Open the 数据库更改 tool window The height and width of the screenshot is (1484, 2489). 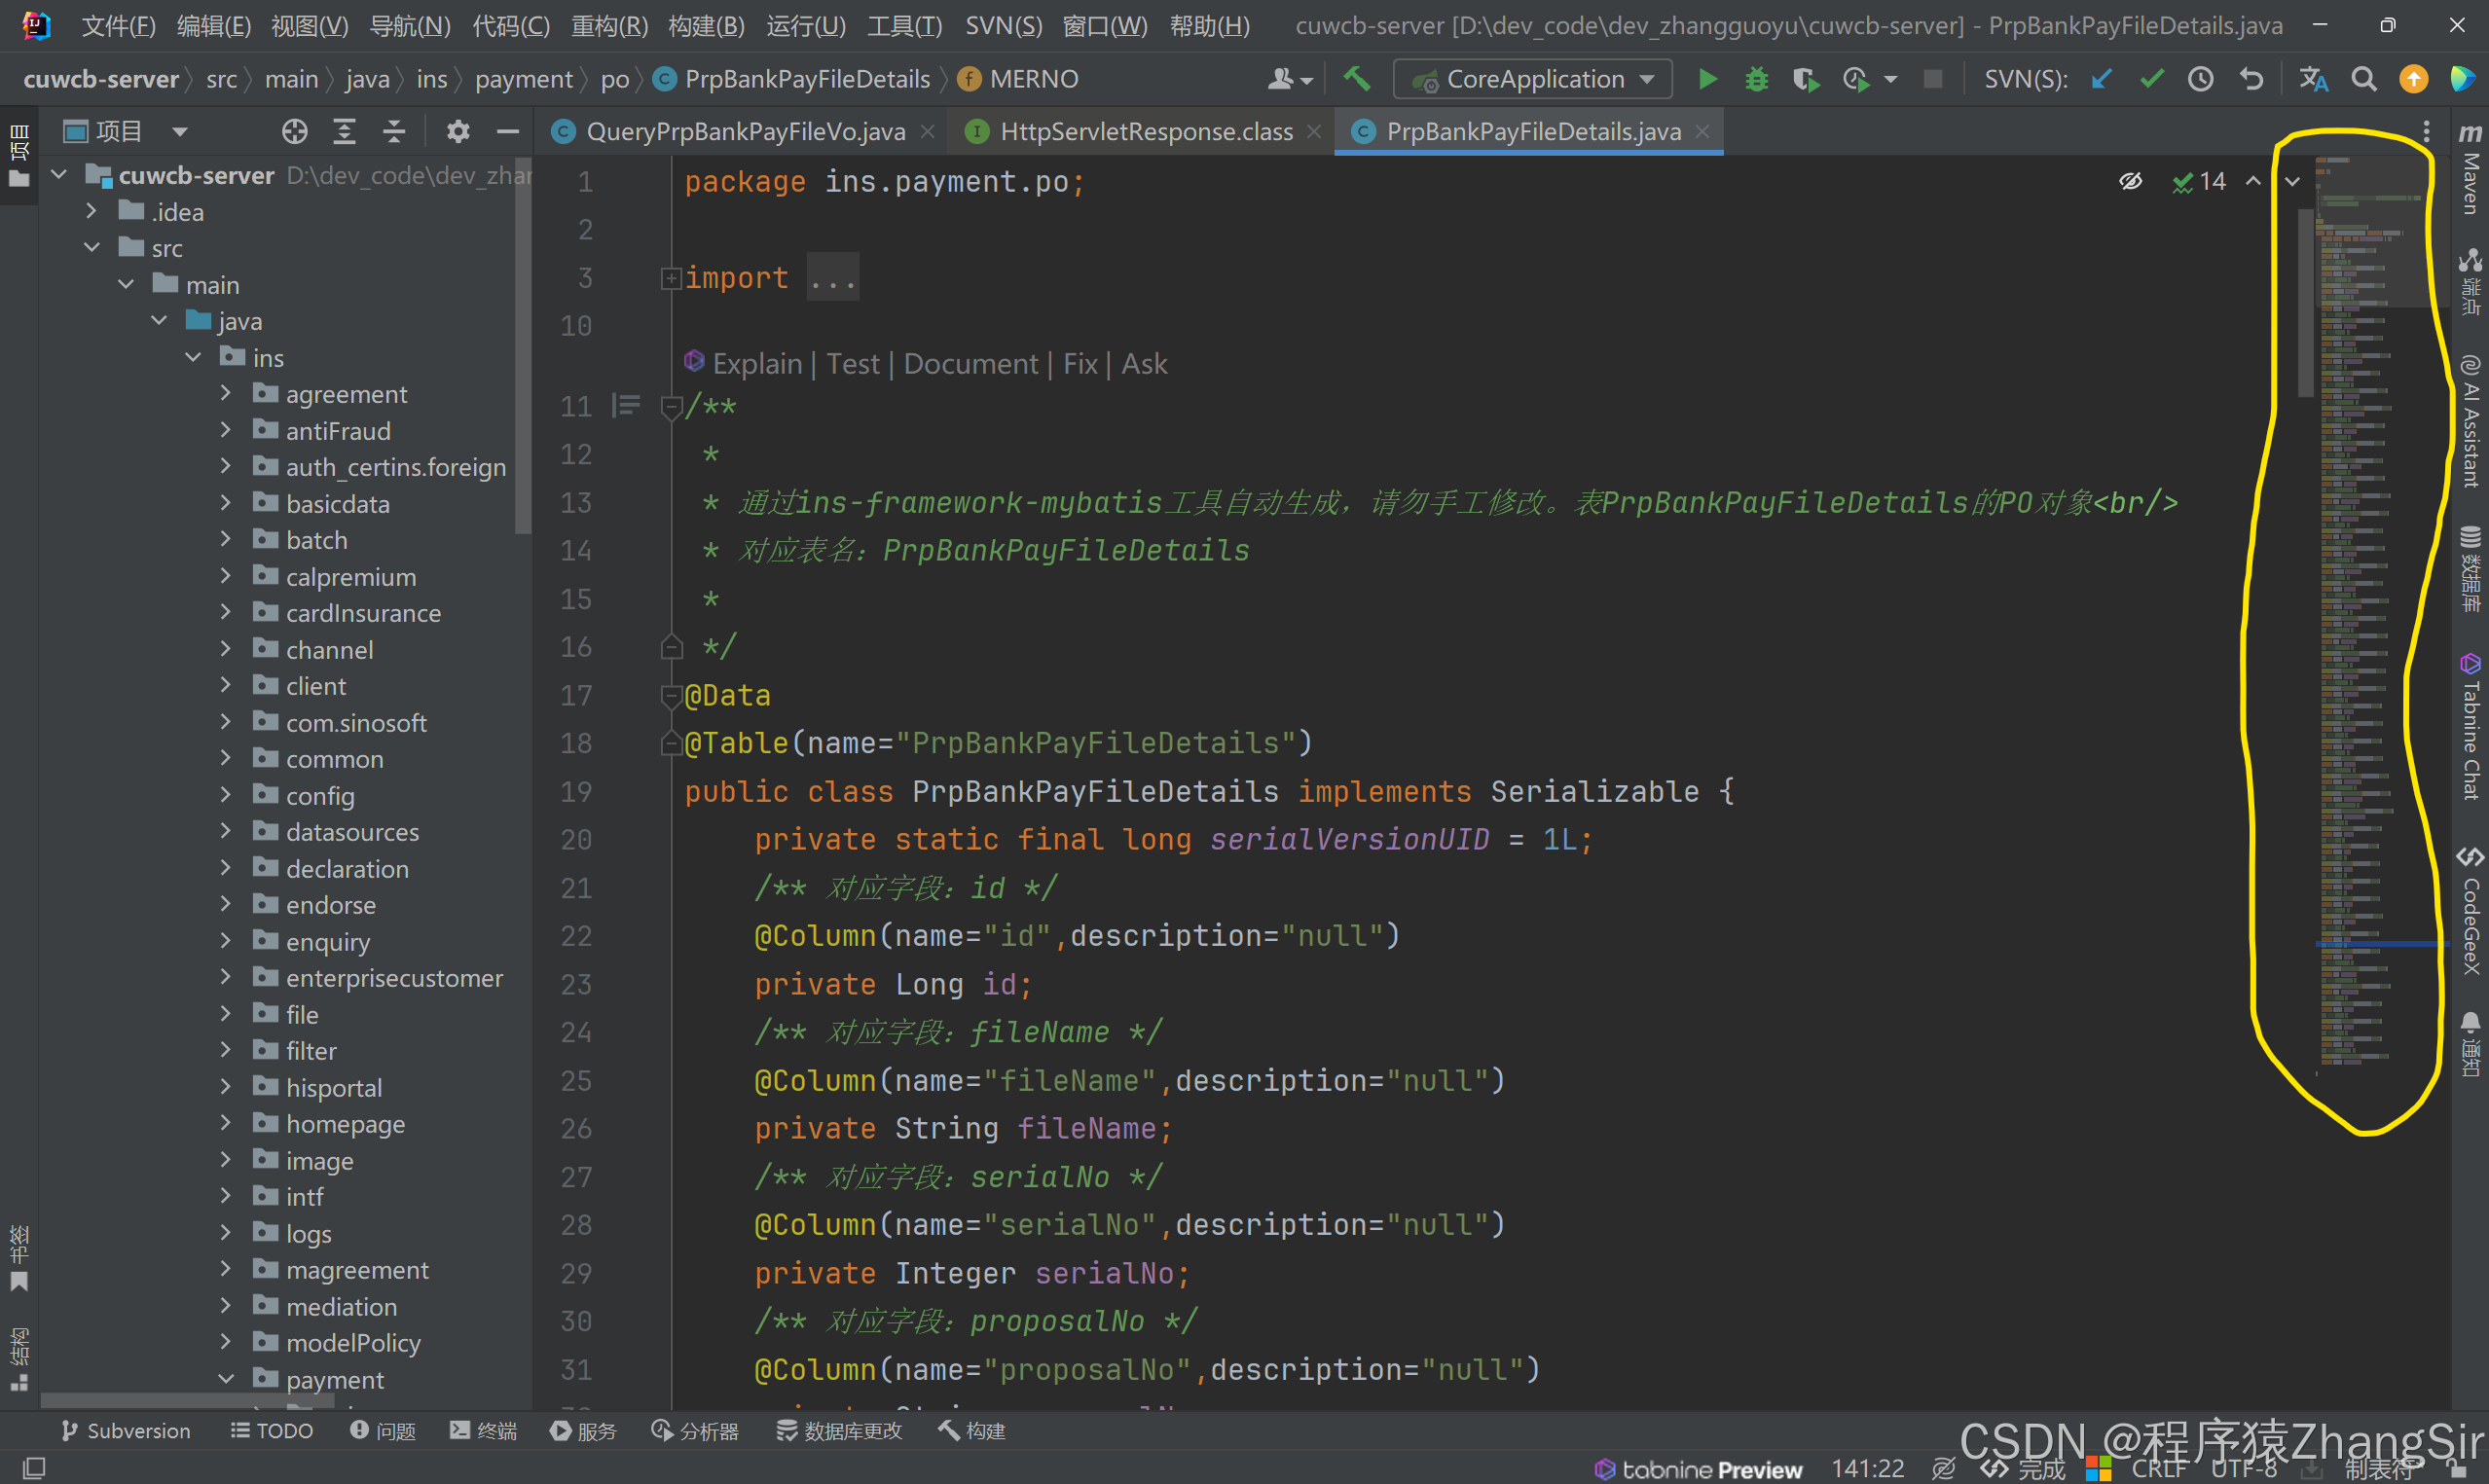(839, 1431)
